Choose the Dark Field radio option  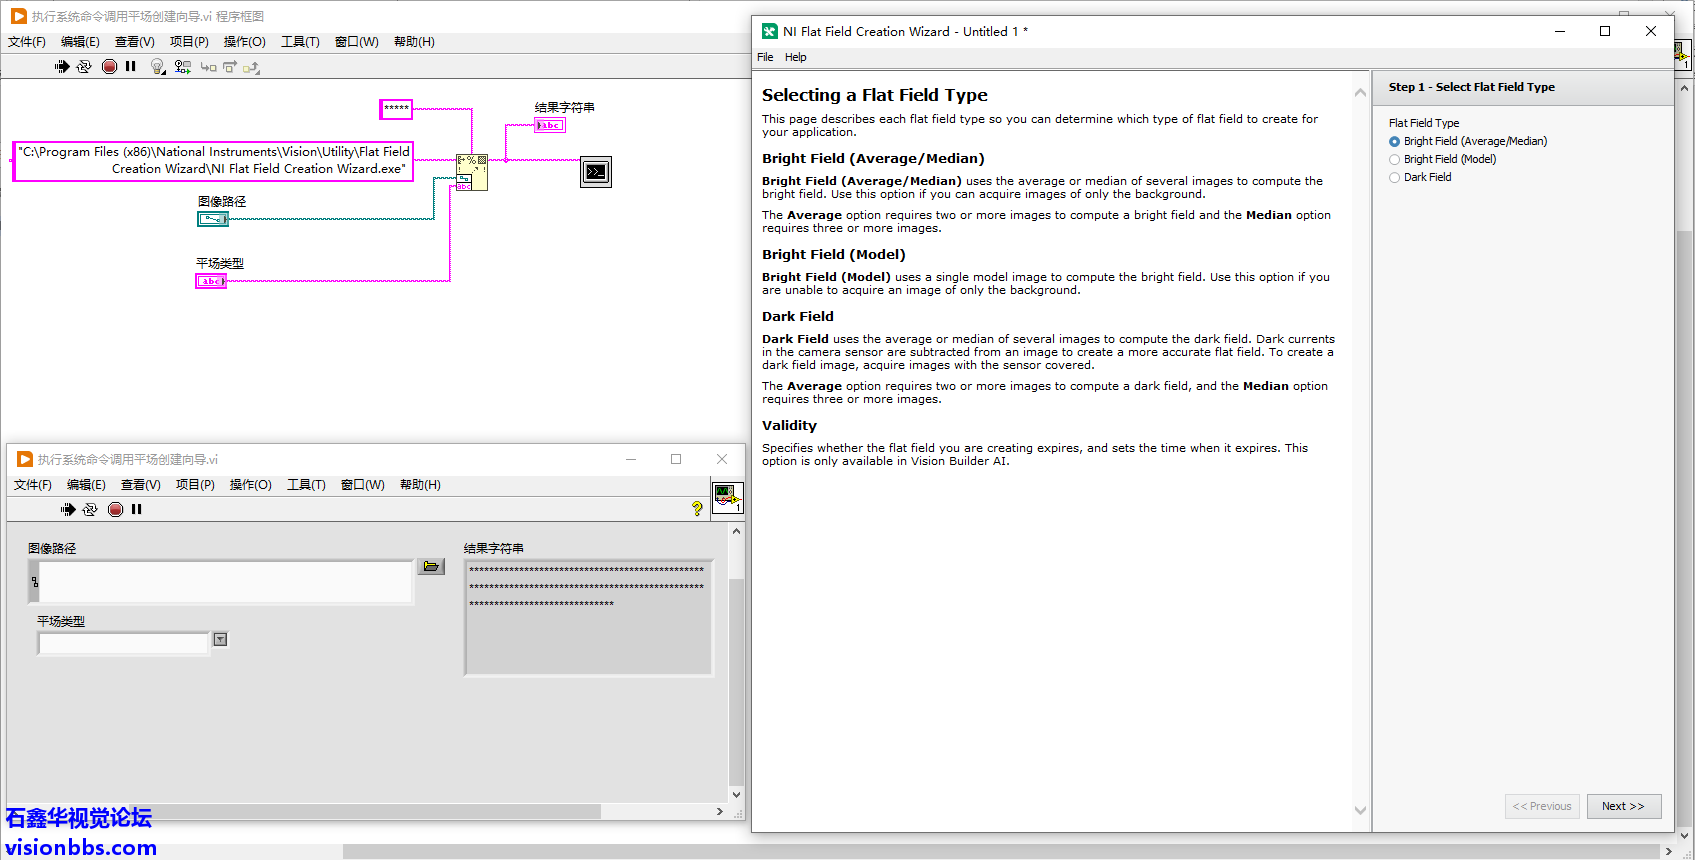click(x=1394, y=178)
